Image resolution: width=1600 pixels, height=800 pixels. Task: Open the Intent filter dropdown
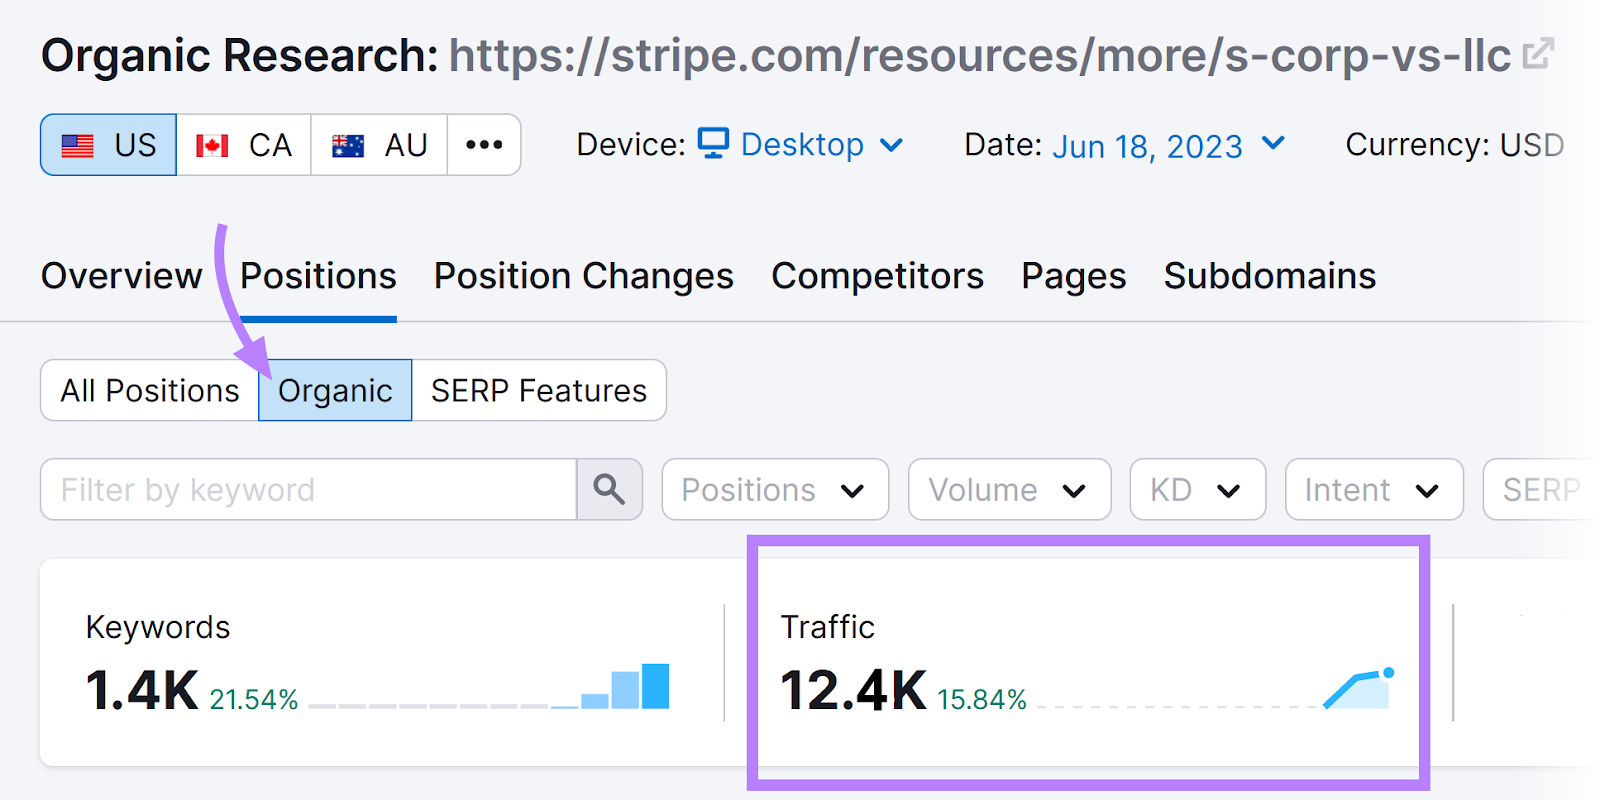pos(1373,490)
